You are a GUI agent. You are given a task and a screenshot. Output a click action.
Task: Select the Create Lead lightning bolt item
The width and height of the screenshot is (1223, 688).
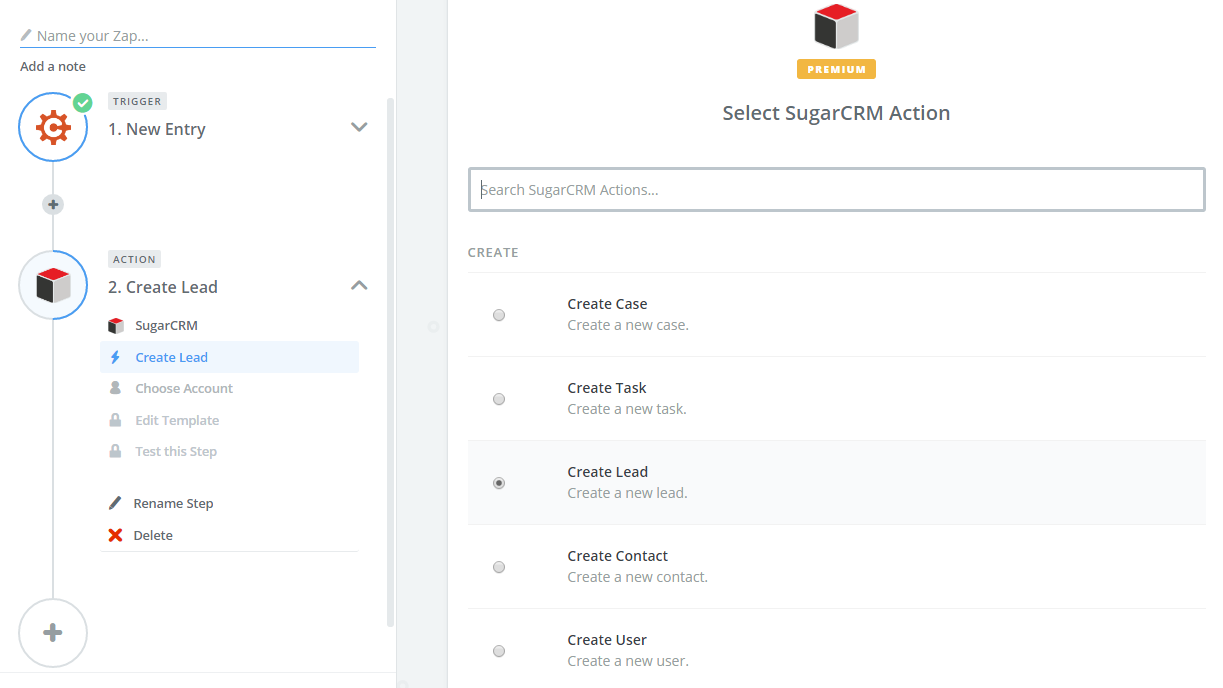click(172, 357)
